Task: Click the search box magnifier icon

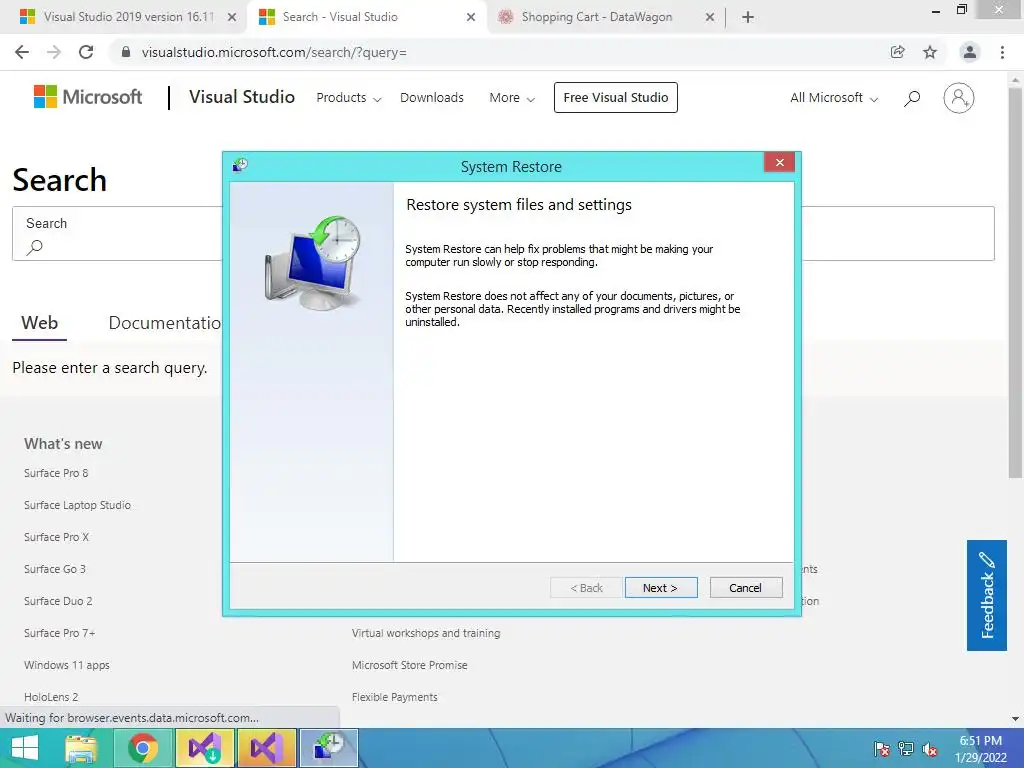Action: click(35, 247)
